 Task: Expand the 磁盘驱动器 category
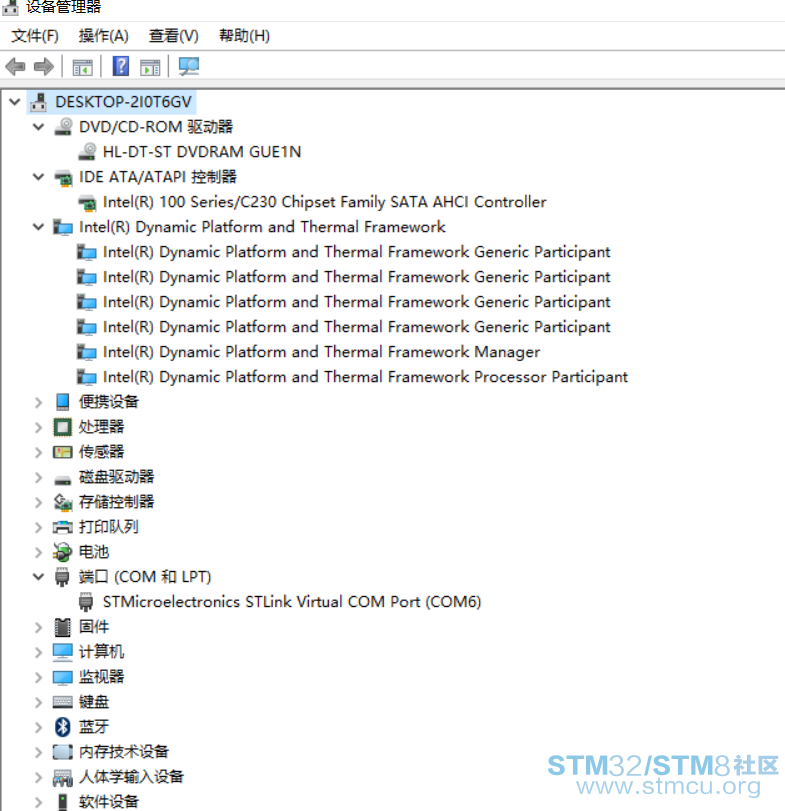(38, 477)
